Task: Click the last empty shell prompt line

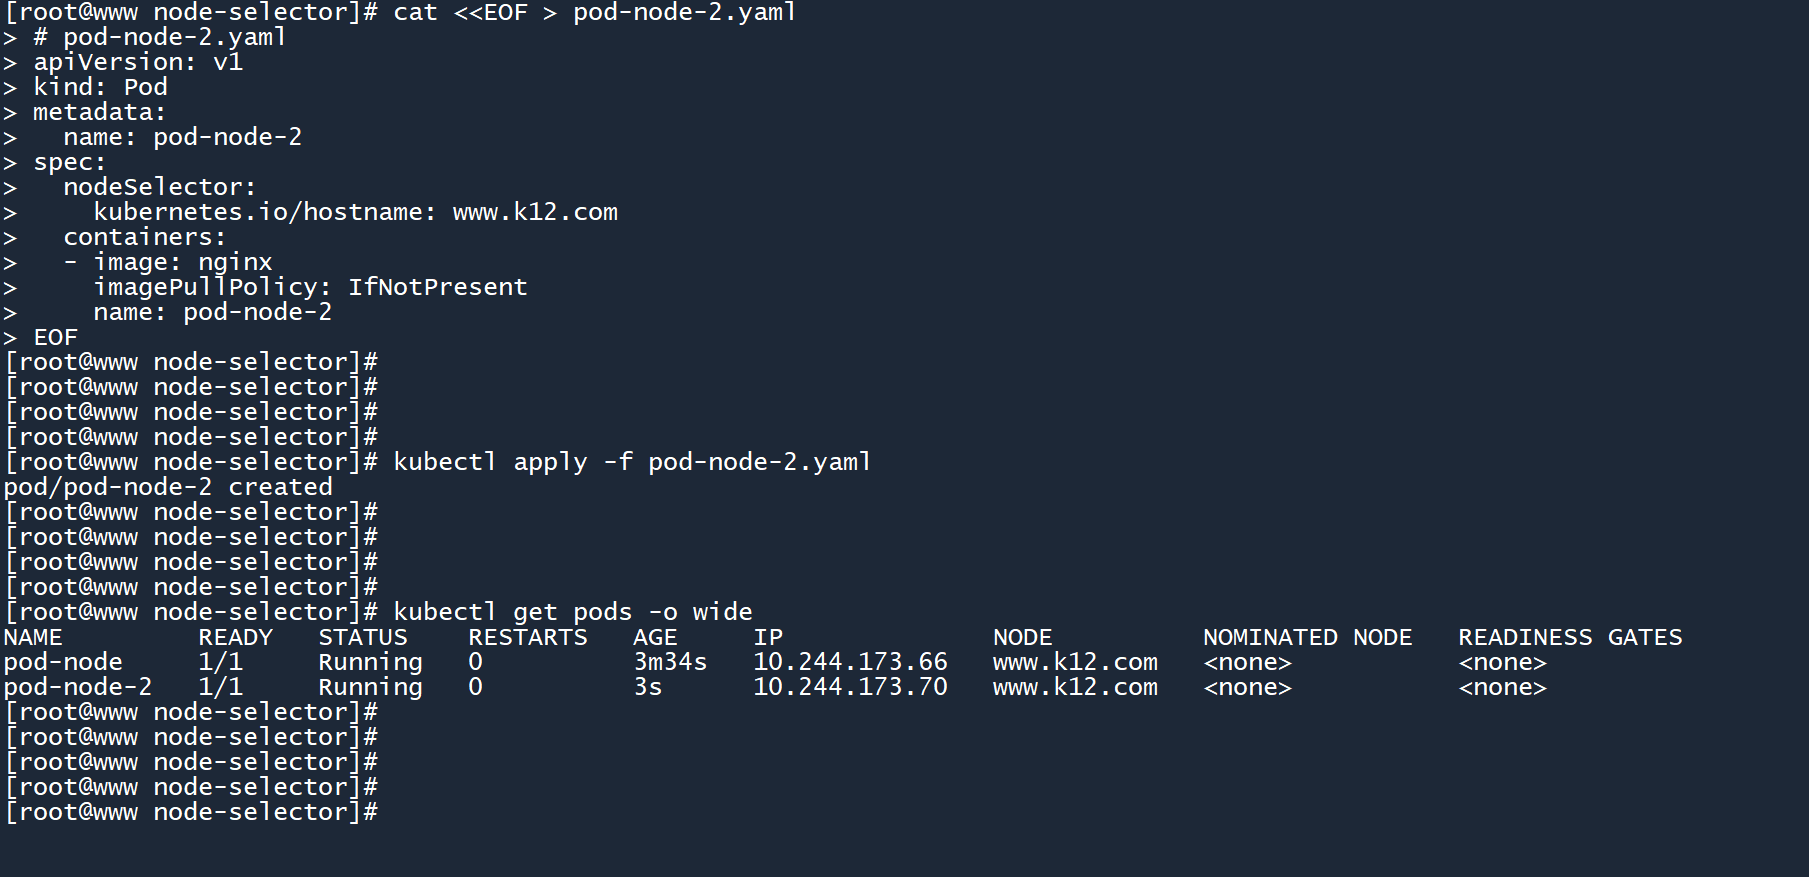Action: (x=190, y=812)
